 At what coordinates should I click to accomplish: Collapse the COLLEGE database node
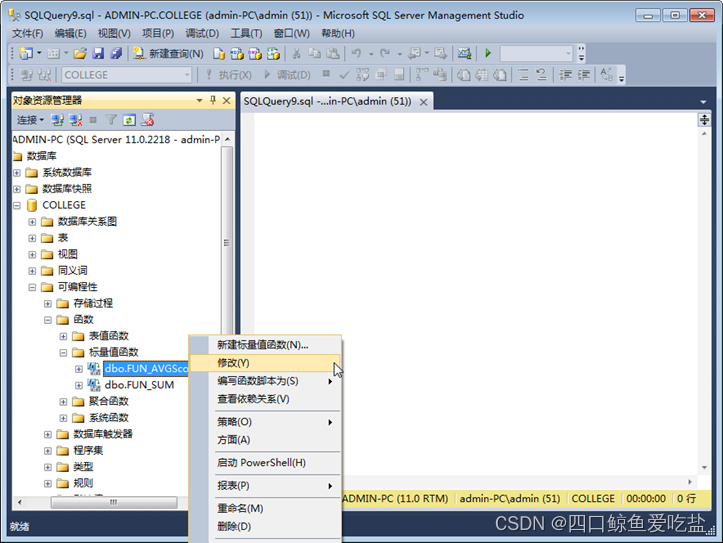(x=17, y=206)
